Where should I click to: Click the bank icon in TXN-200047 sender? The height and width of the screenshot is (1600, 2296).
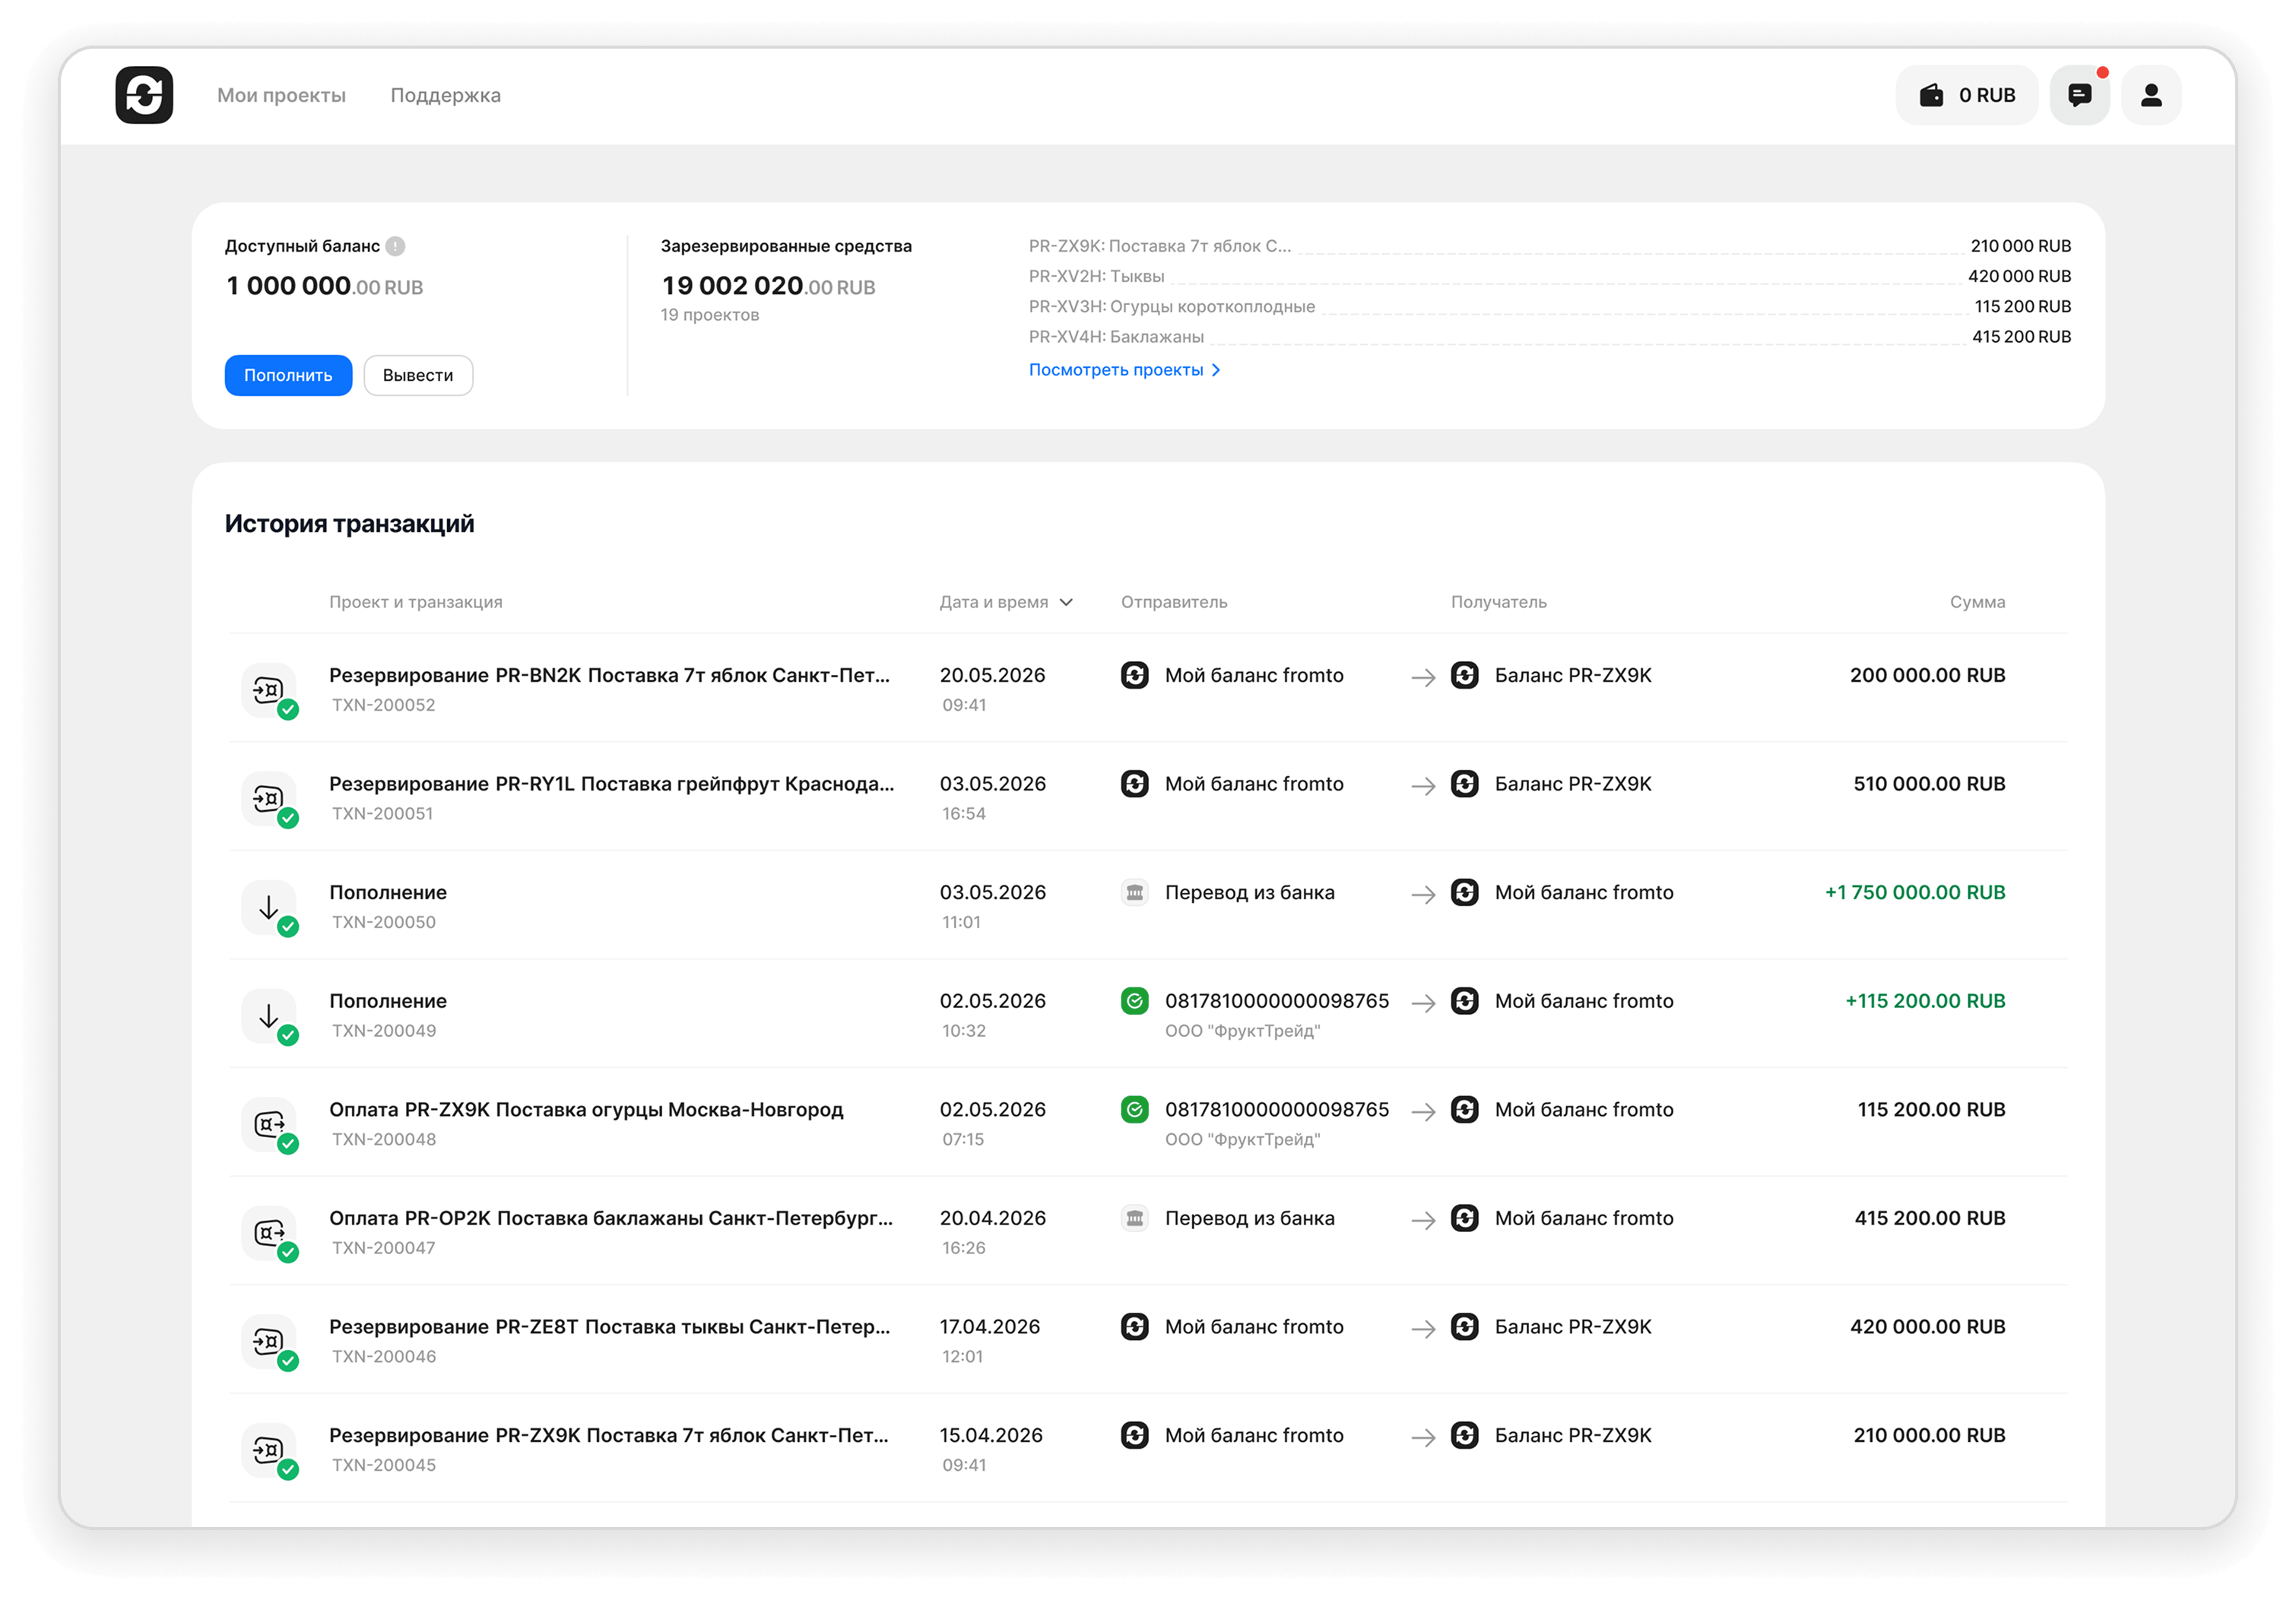(1134, 1218)
